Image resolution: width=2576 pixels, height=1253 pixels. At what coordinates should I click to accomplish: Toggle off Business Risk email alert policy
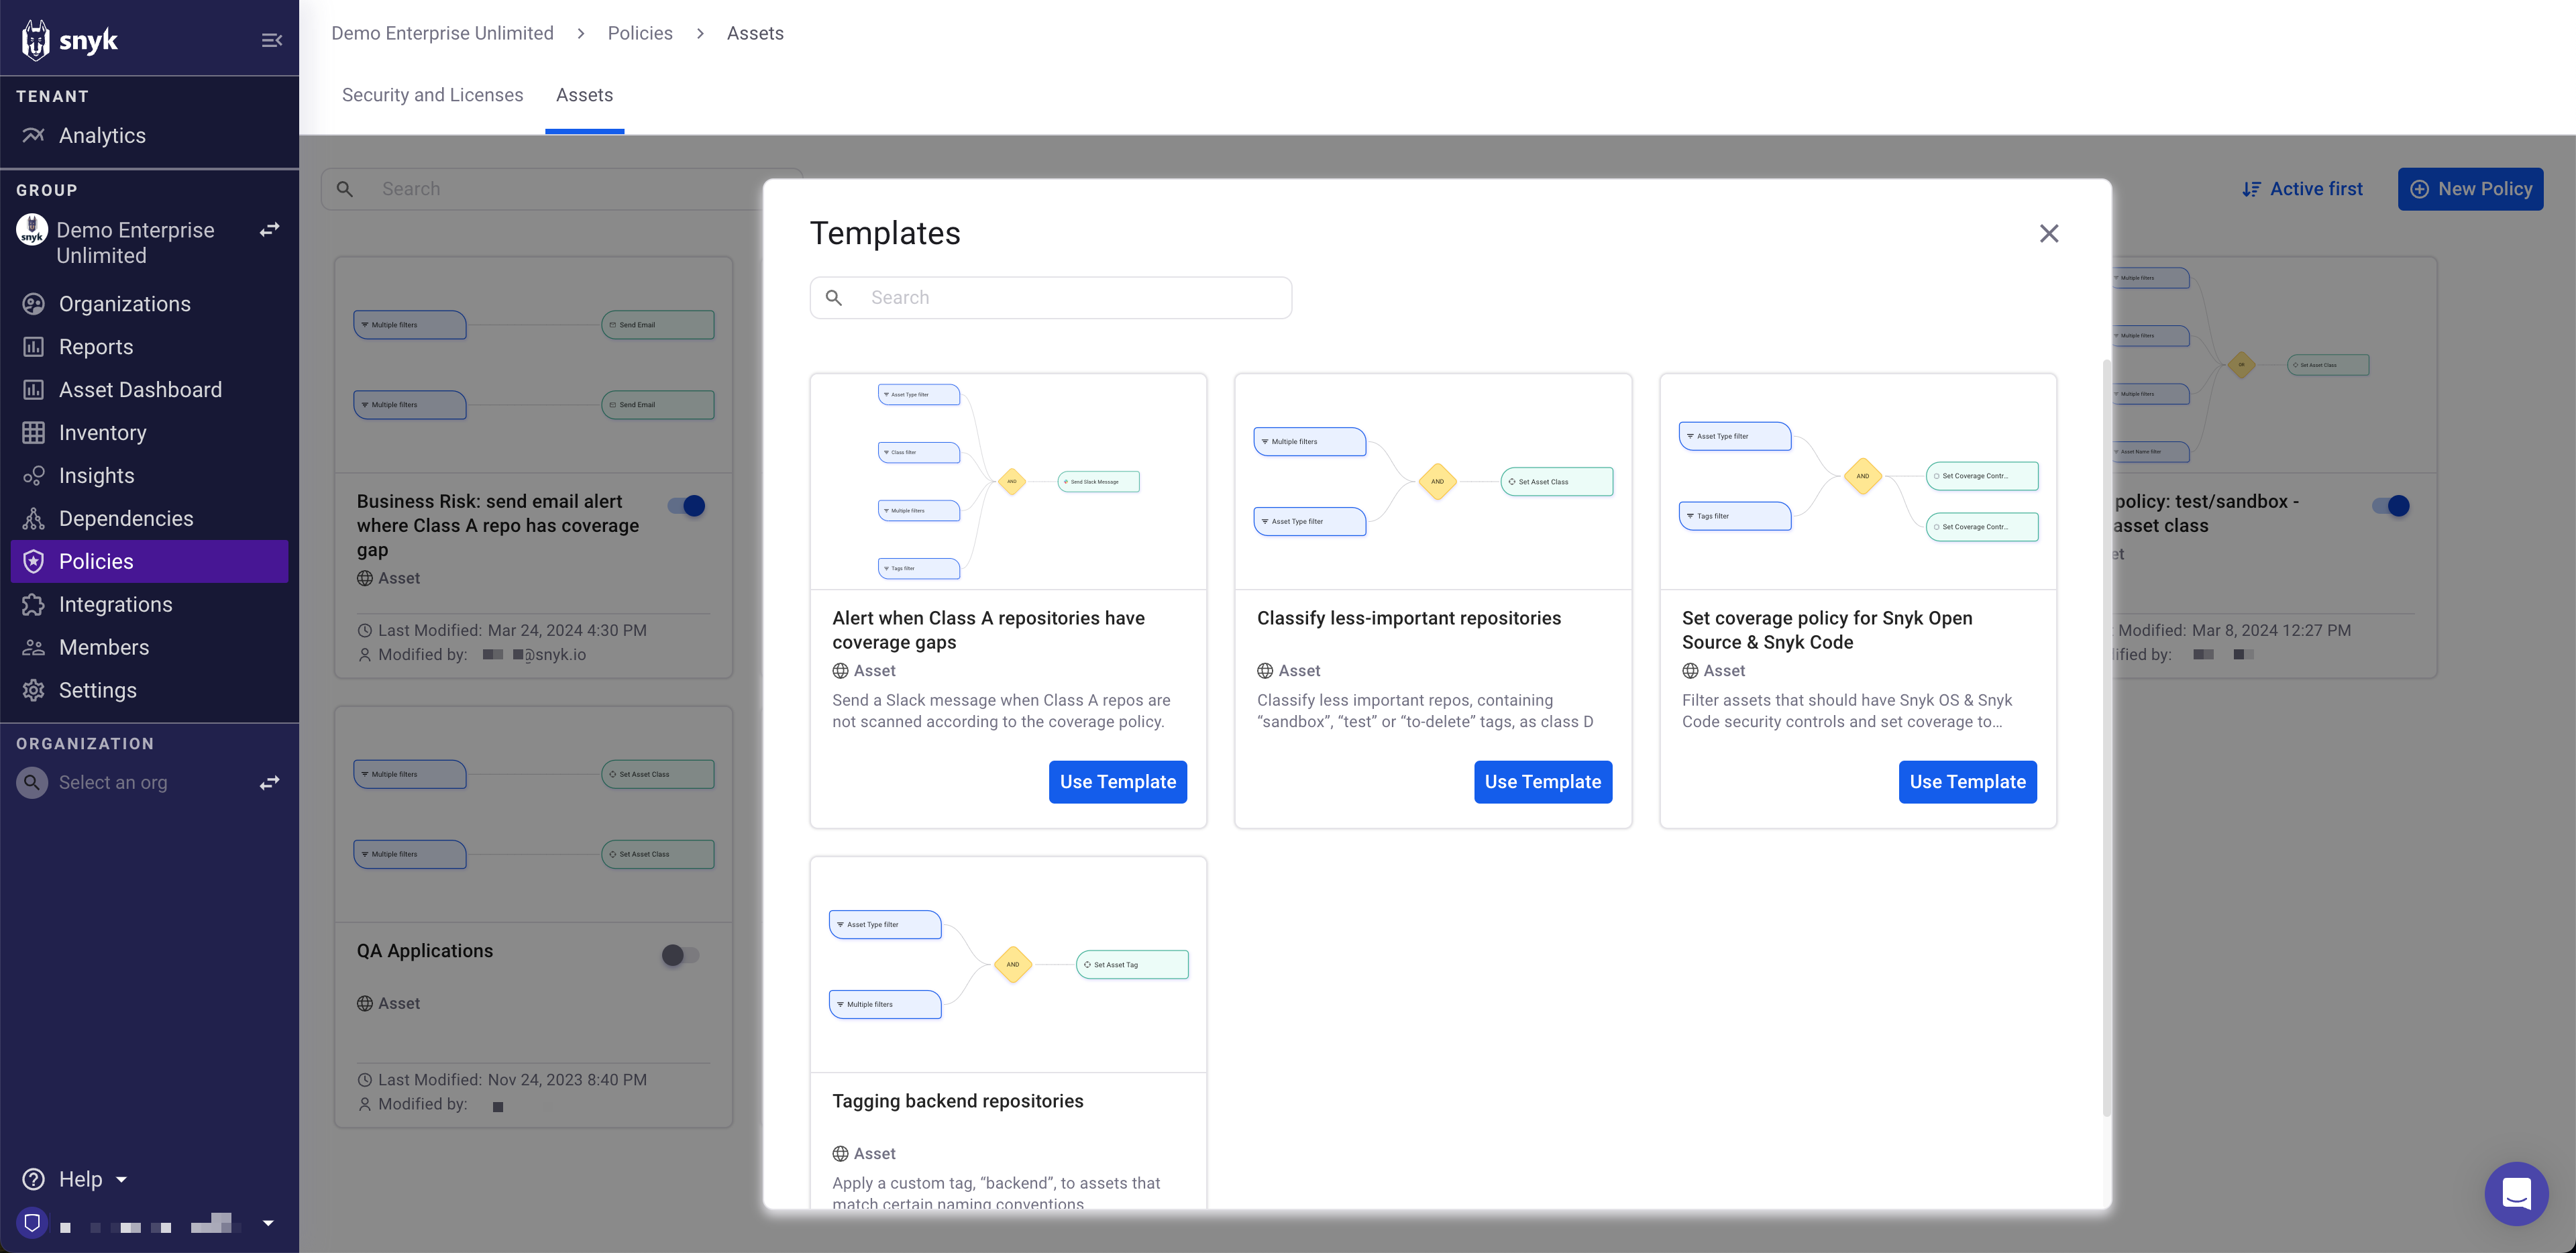click(x=687, y=506)
